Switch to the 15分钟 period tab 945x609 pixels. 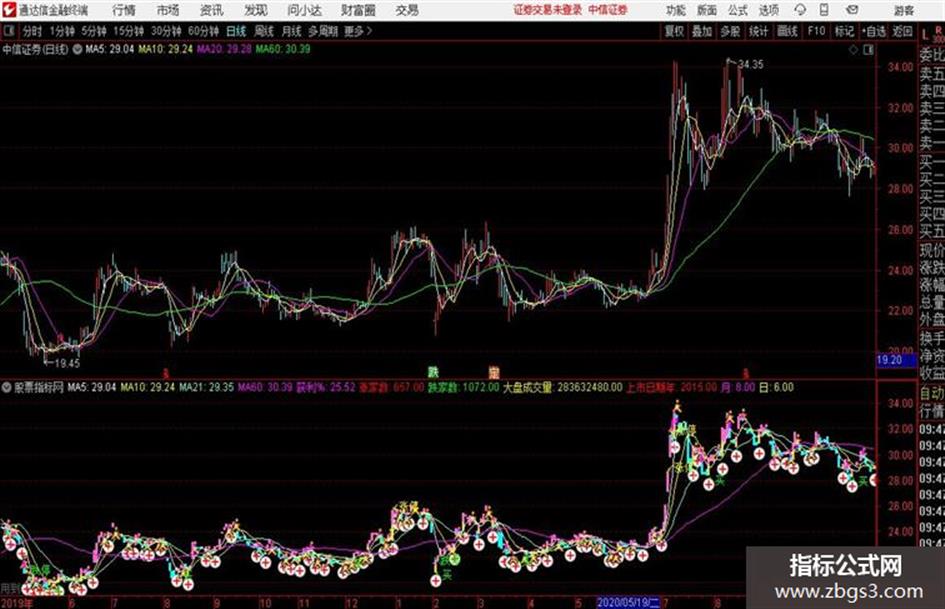click(128, 31)
